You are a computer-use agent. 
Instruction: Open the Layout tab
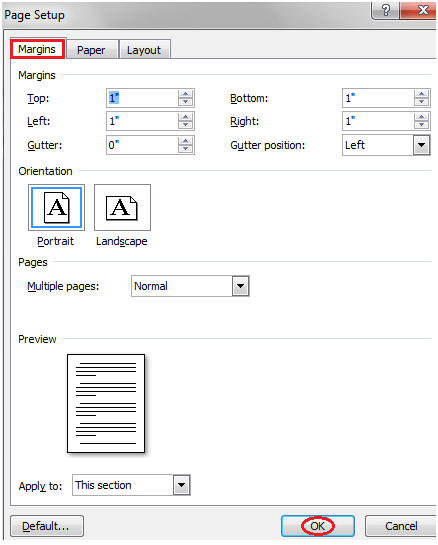tap(144, 50)
